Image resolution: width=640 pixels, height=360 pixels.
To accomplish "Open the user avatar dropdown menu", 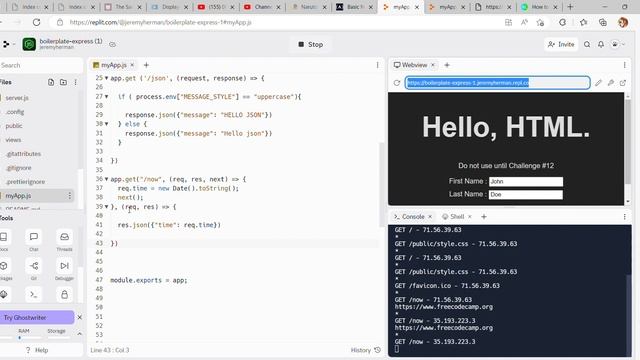I will coord(618,44).
